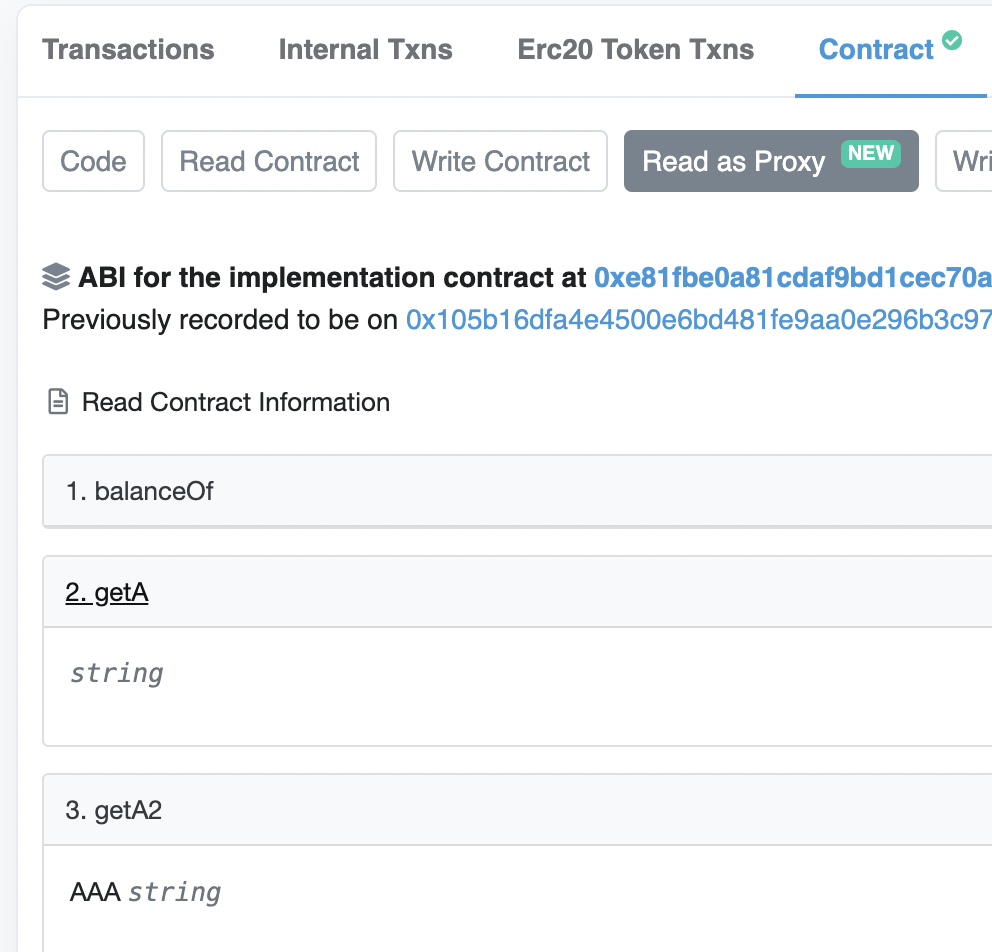This screenshot has height=952, width=992.
Task: Click the NEW badge on Read as Proxy
Action: (x=871, y=153)
